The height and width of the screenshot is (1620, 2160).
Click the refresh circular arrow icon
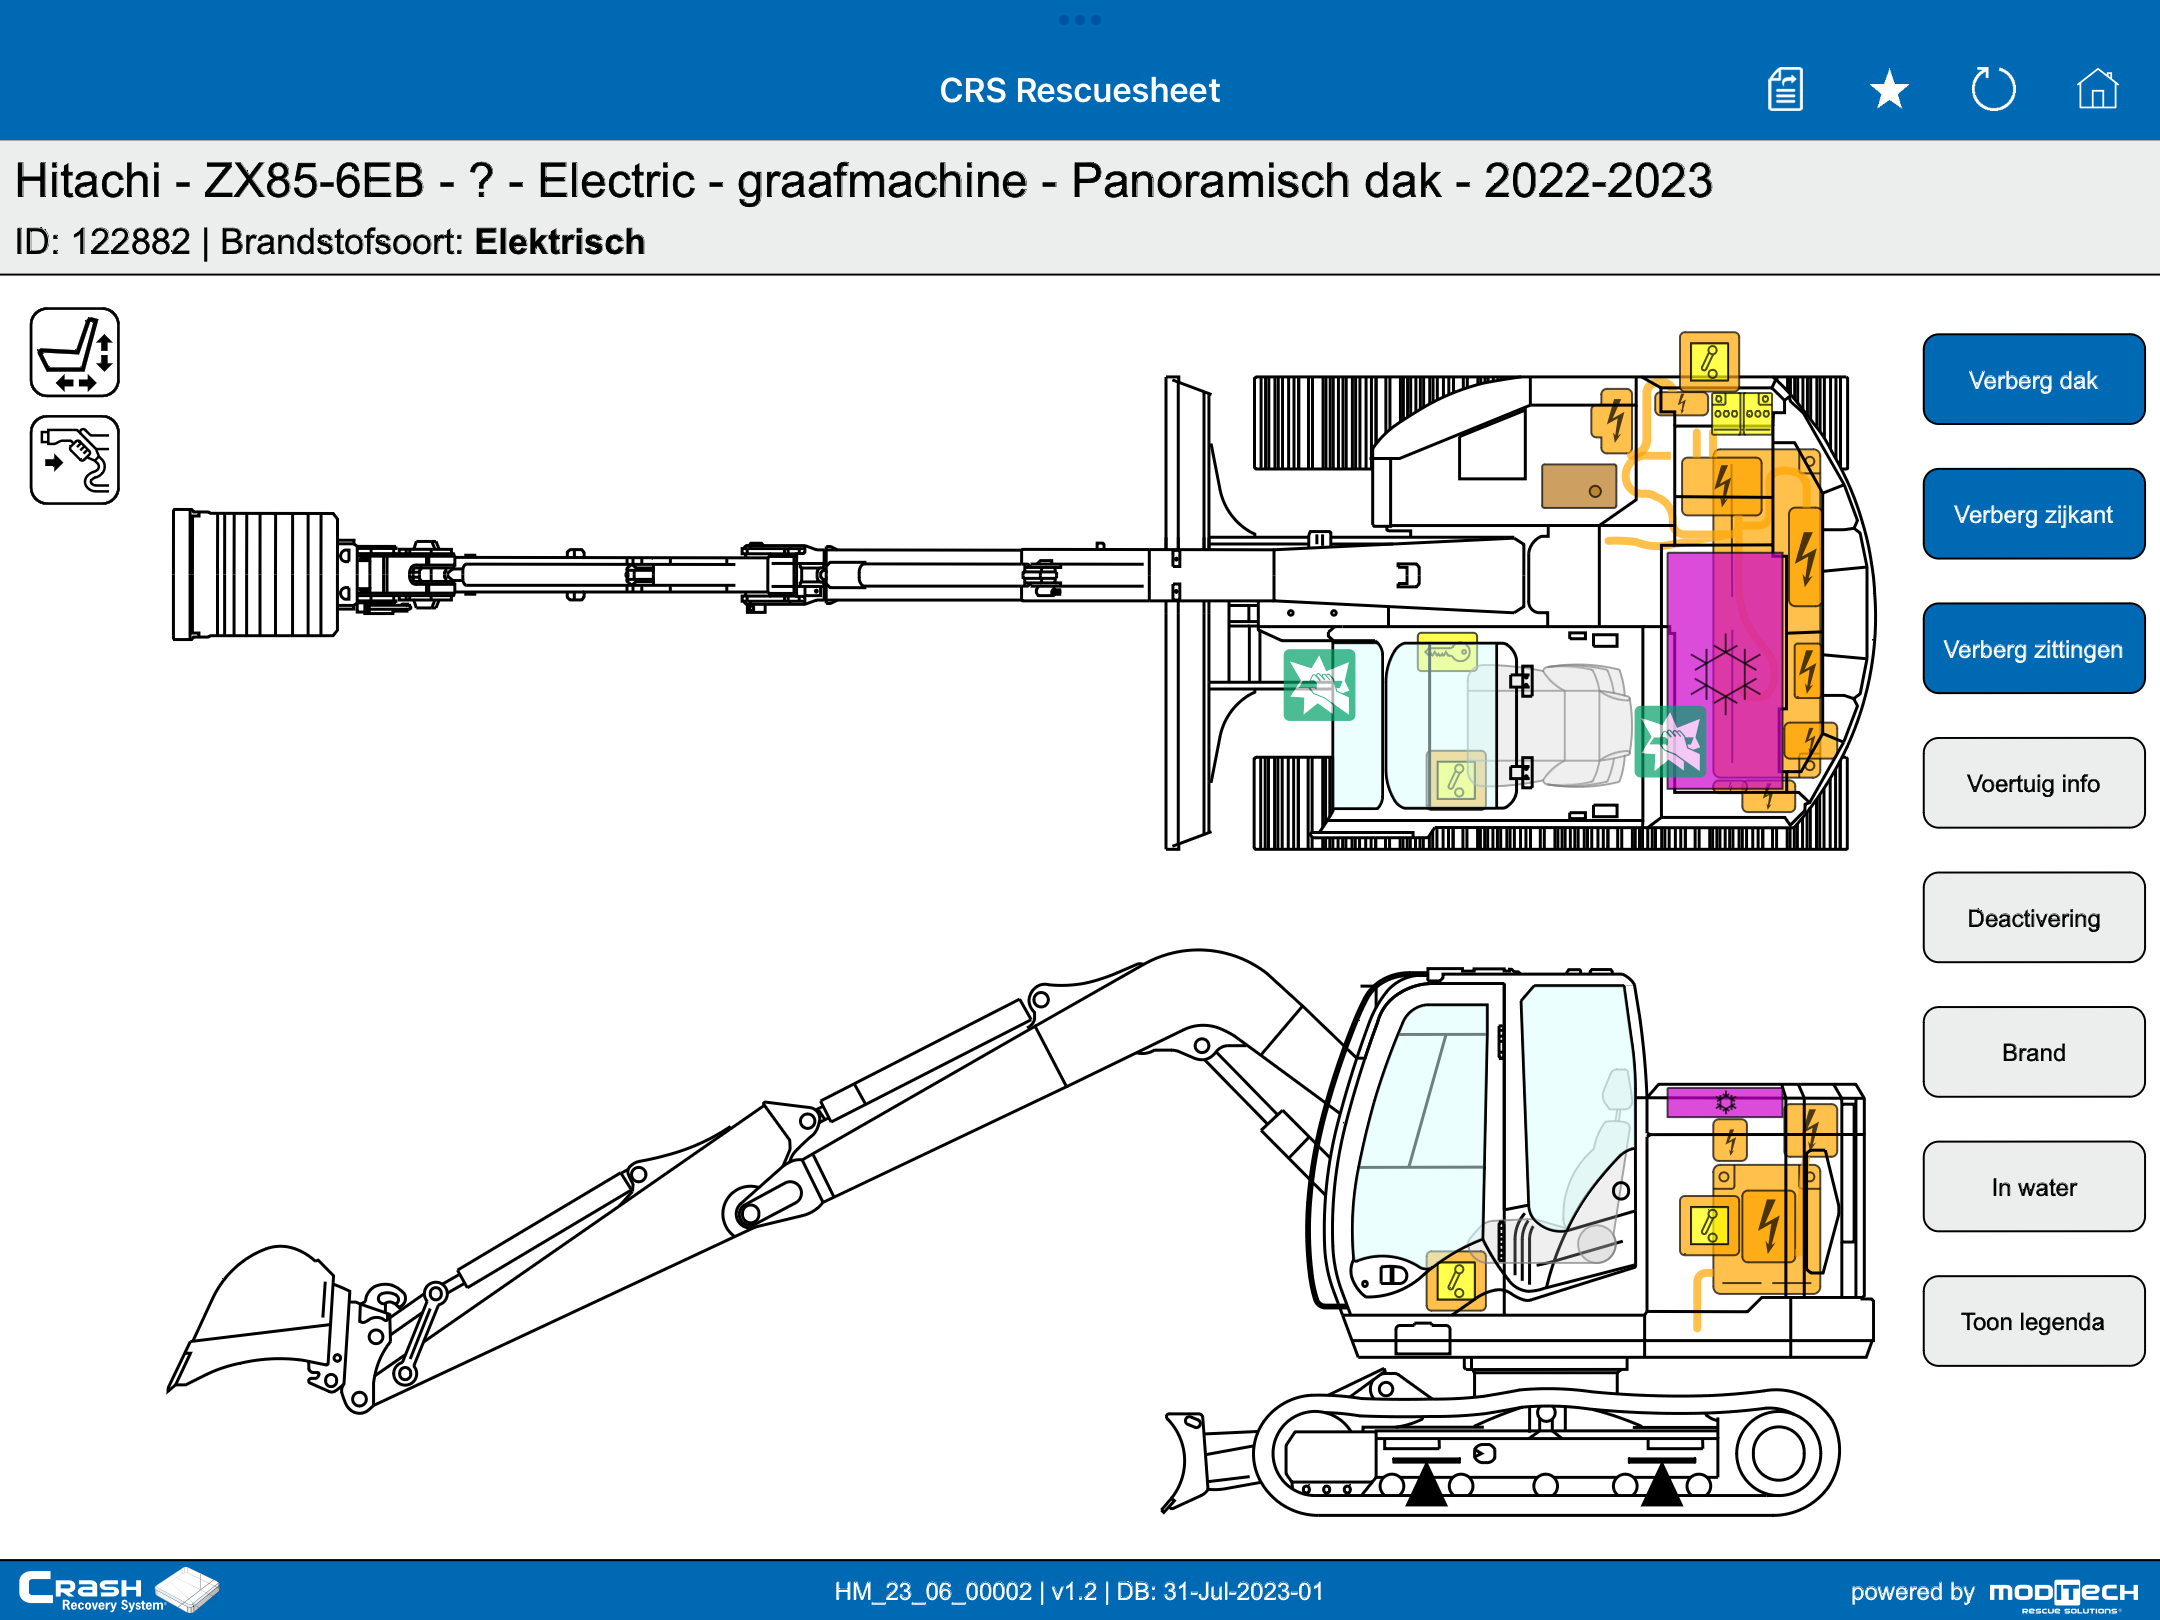pos(1993,90)
